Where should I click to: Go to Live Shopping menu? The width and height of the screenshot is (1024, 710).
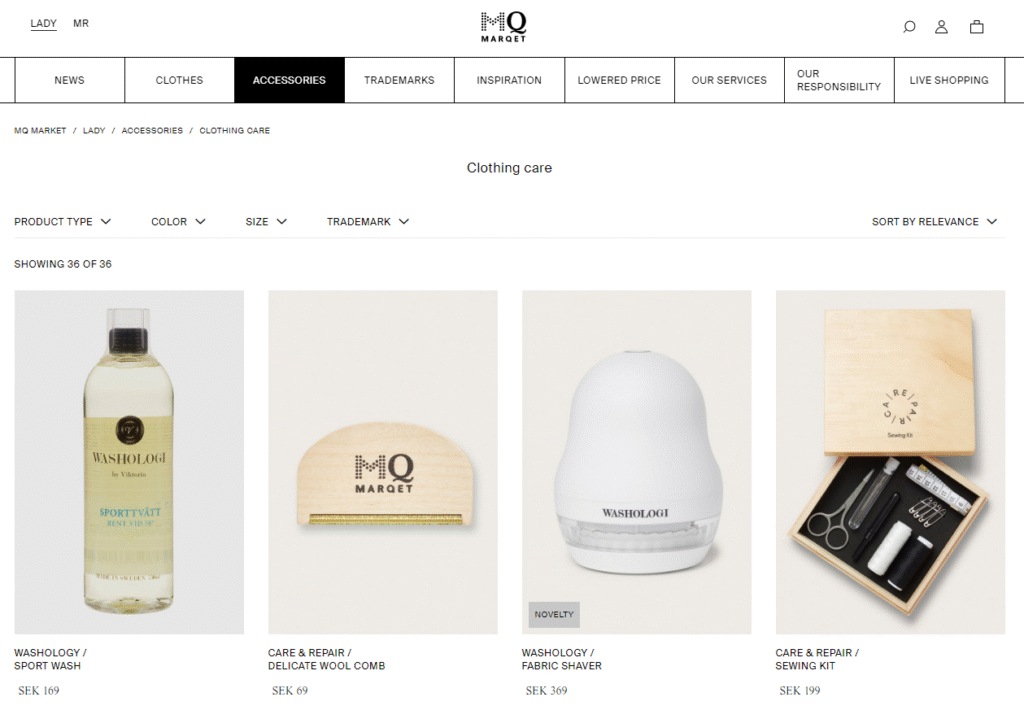click(949, 80)
